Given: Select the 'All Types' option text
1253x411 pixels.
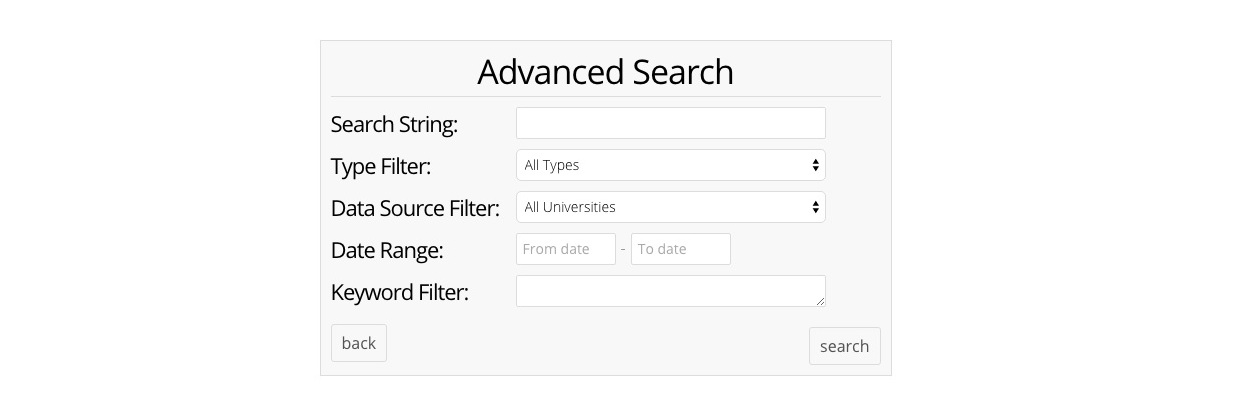Looking at the screenshot, I should pos(551,165).
